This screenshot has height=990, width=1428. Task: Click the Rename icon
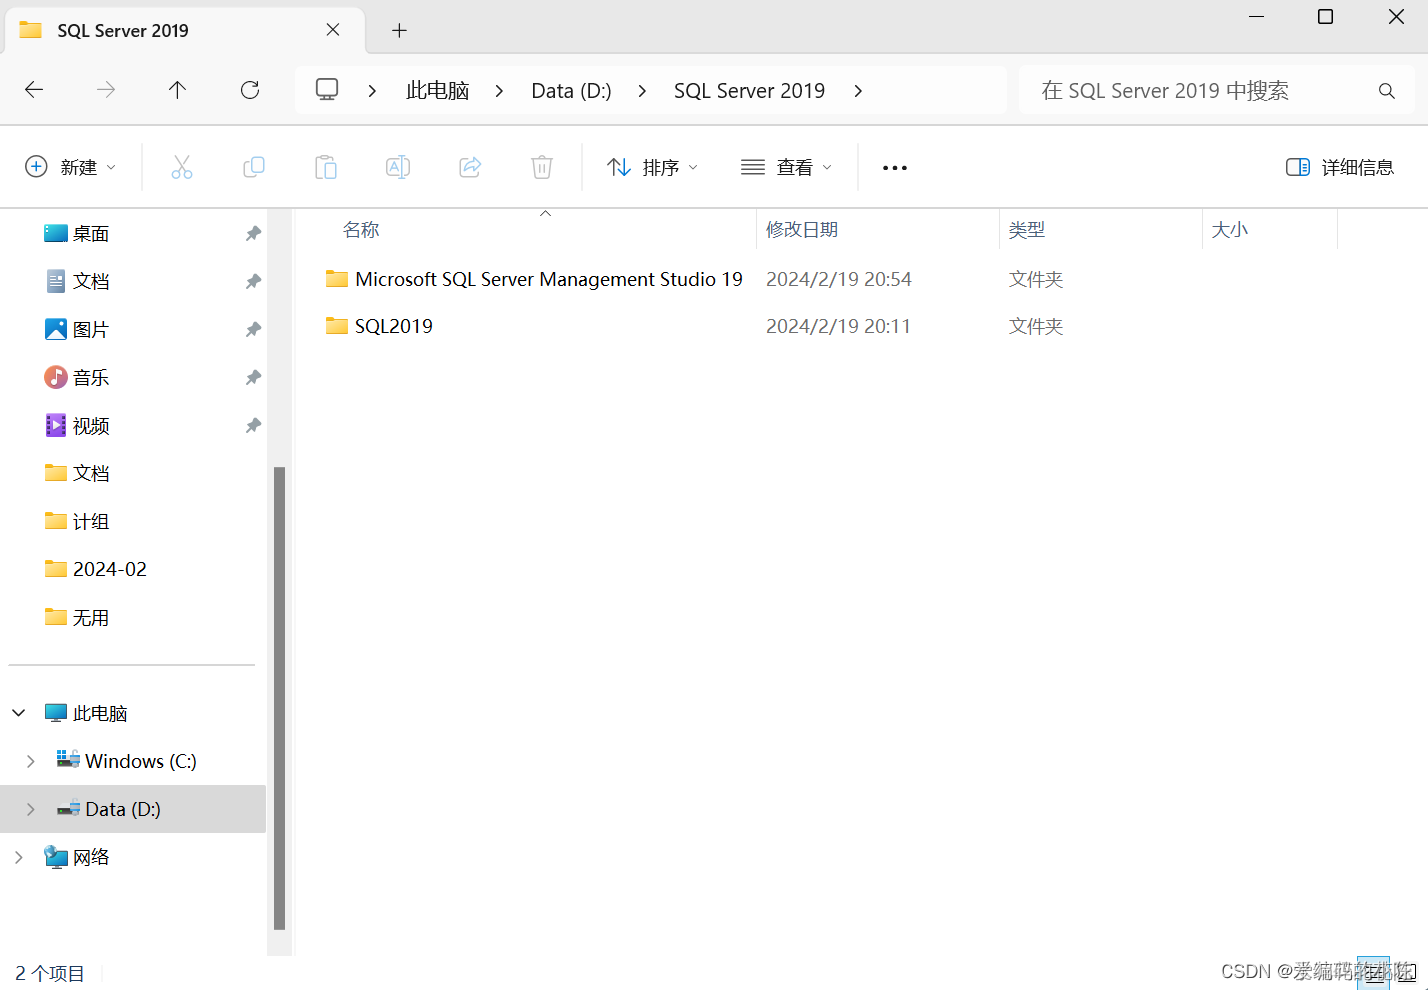click(398, 167)
